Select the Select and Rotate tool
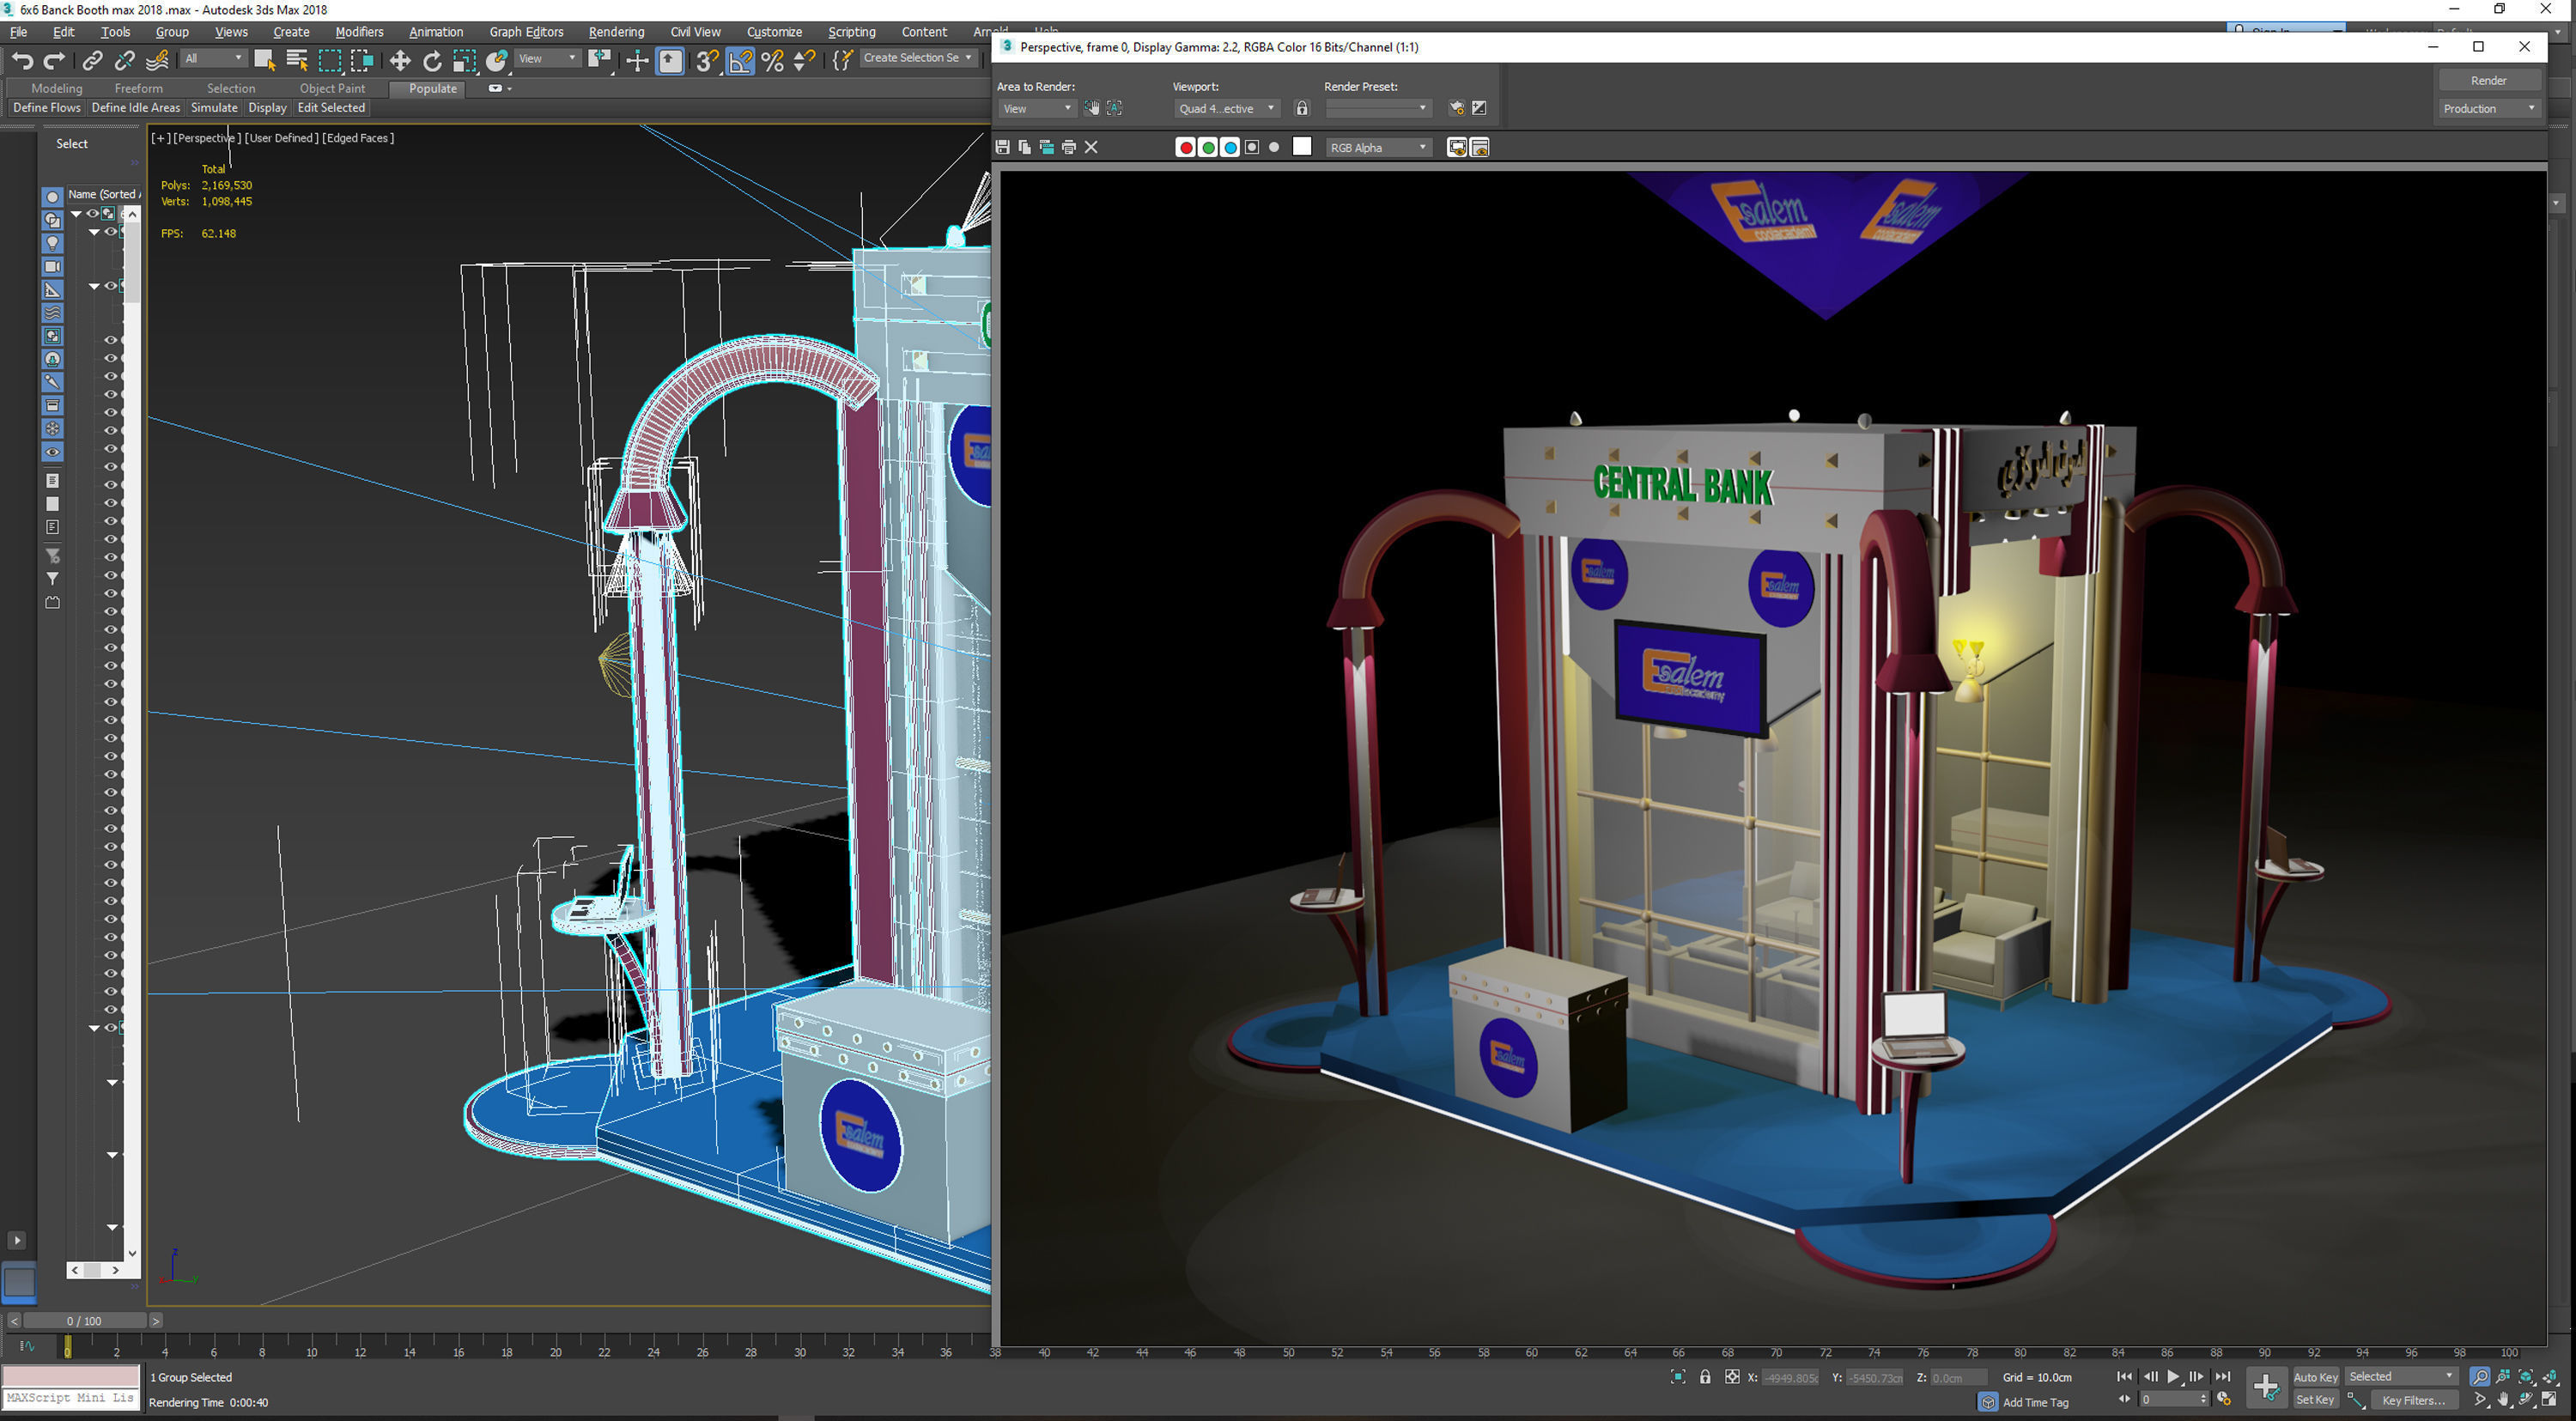Screen dimensions: 2576x1421 click(433, 60)
